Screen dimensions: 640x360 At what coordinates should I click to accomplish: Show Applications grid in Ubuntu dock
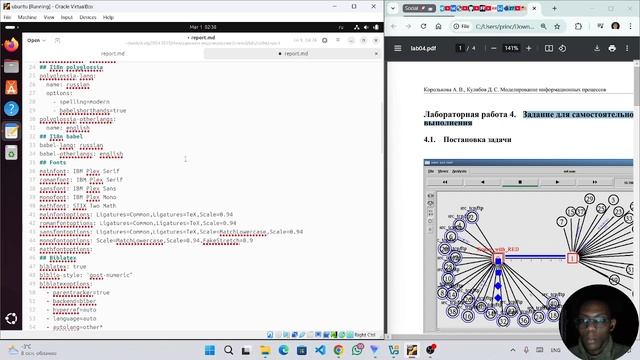pyautogui.click(x=11, y=318)
